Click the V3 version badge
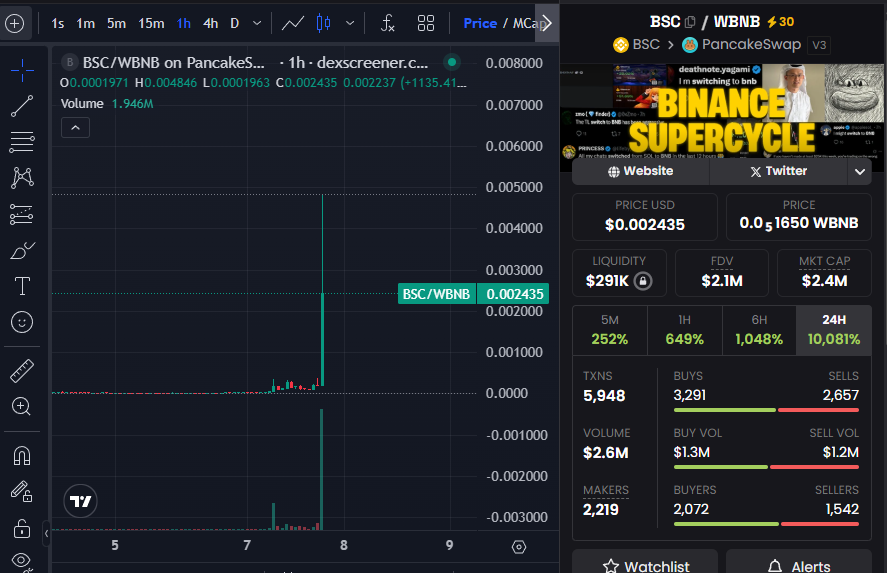887x573 pixels. (x=819, y=45)
